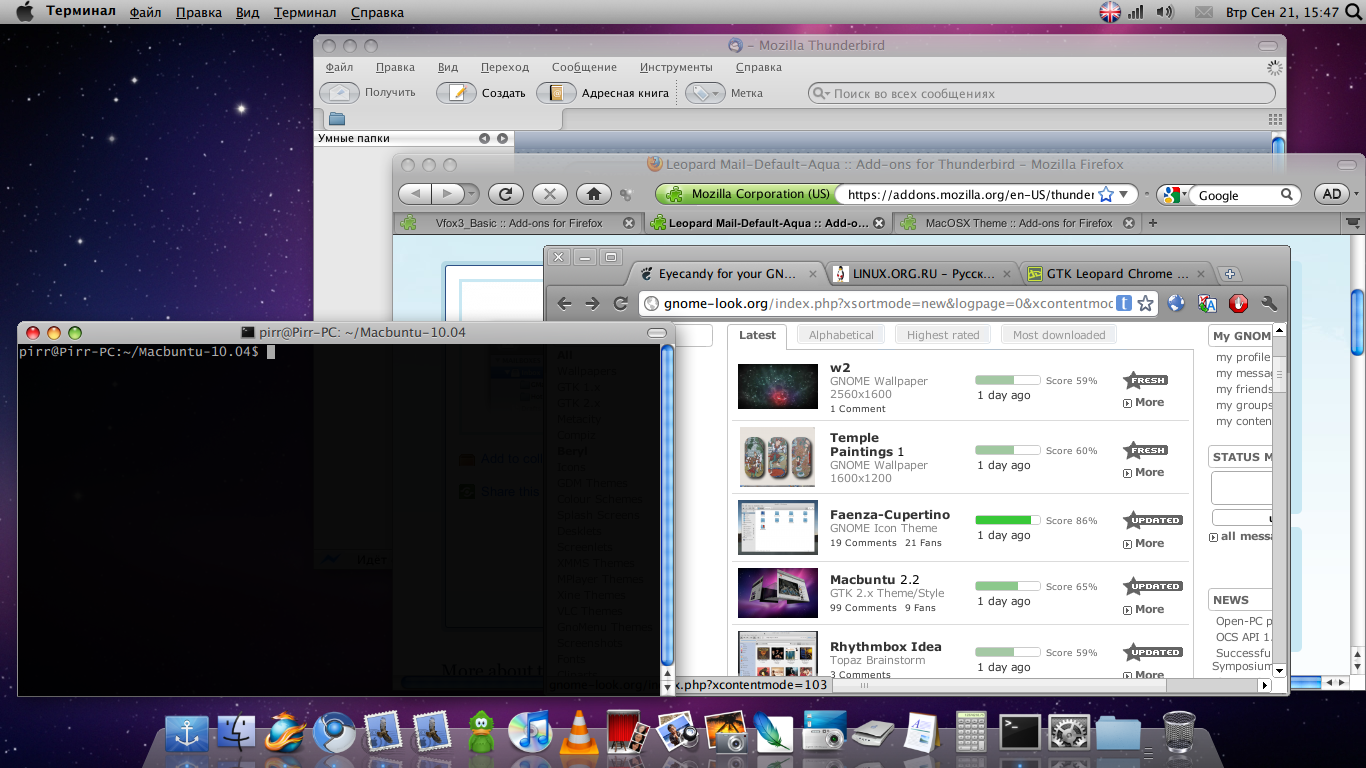Switch to GTK Leopard Chrome tab
The height and width of the screenshot is (768, 1366).
point(1117,274)
